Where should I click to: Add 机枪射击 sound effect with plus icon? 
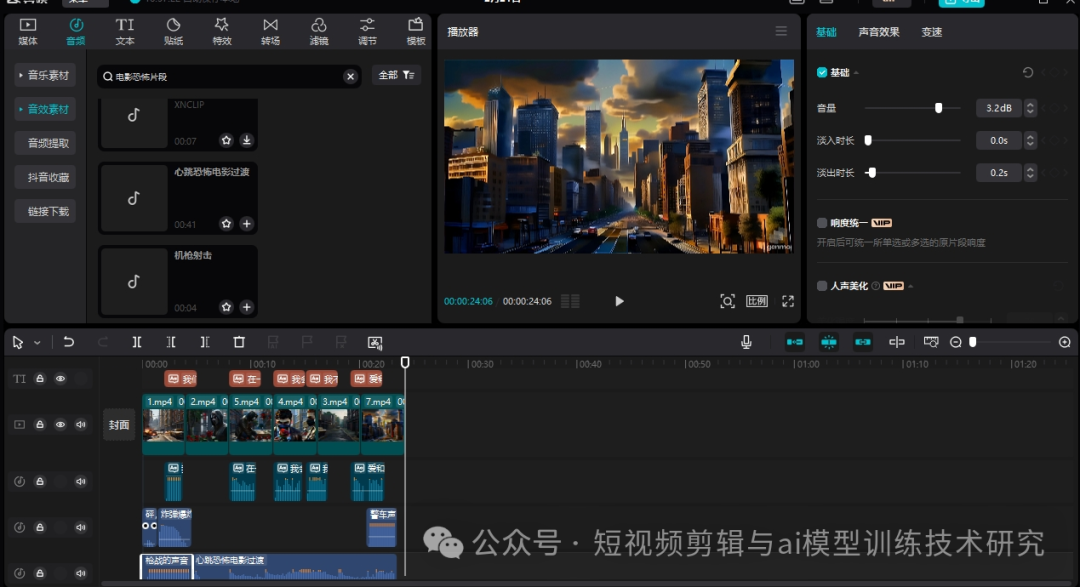point(246,307)
